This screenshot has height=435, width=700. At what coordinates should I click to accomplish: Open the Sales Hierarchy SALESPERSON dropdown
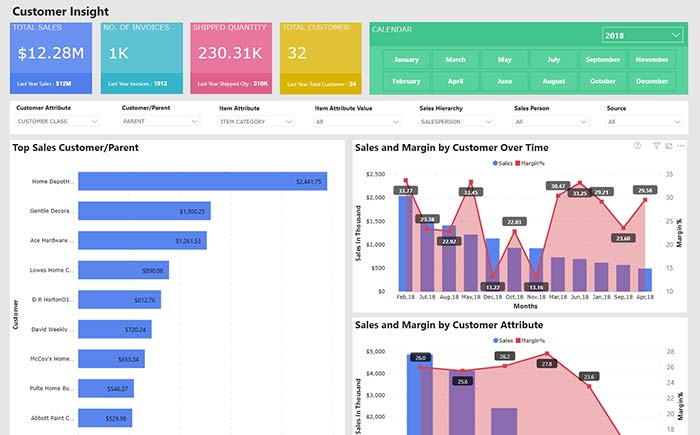click(456, 121)
